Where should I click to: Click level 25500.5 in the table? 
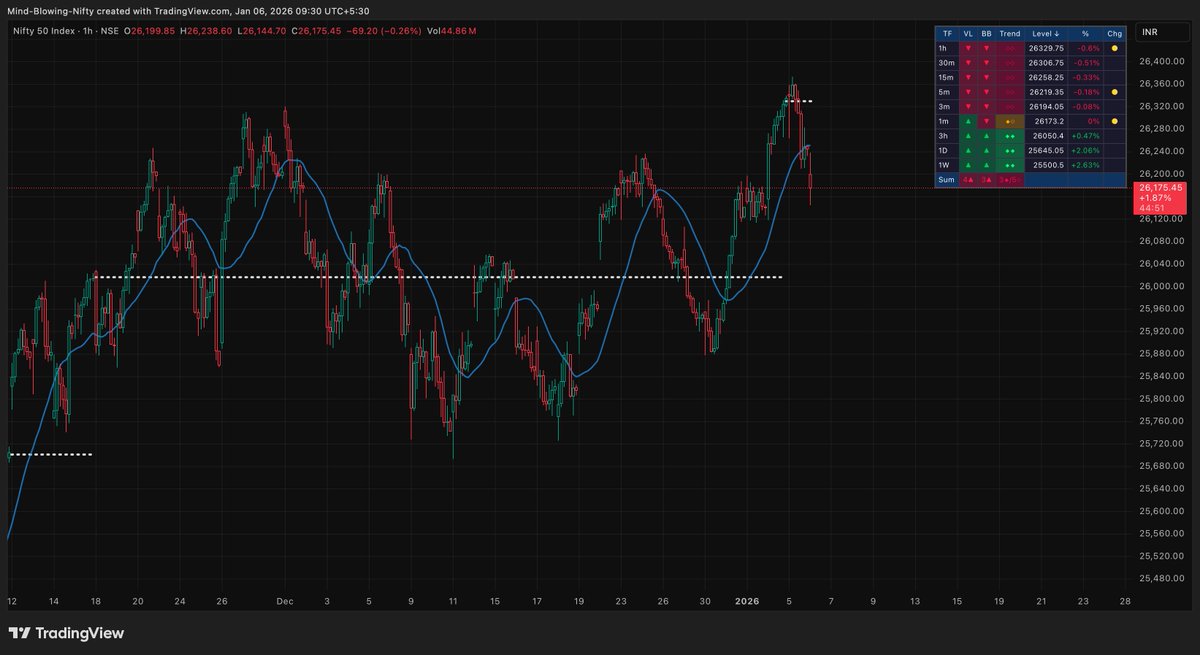1047,164
